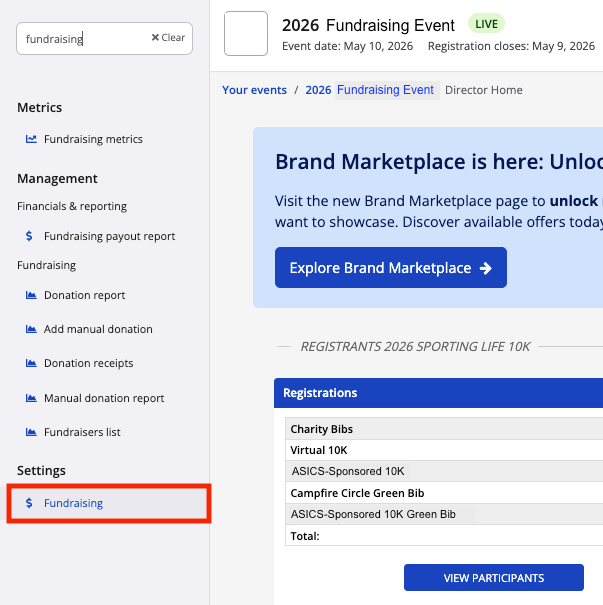Click the Registrations table header
The height and width of the screenshot is (605, 603).
320,393
